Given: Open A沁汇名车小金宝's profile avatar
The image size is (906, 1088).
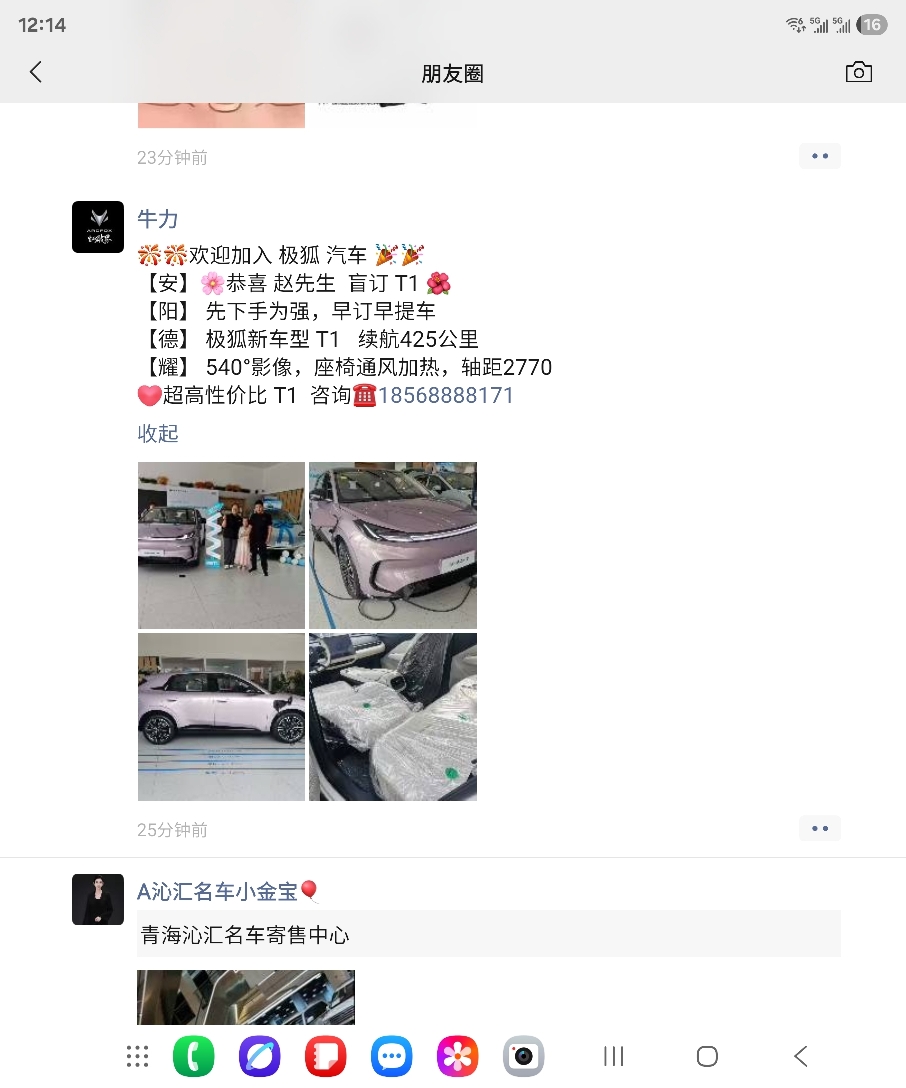Looking at the screenshot, I should pyautogui.click(x=98, y=899).
